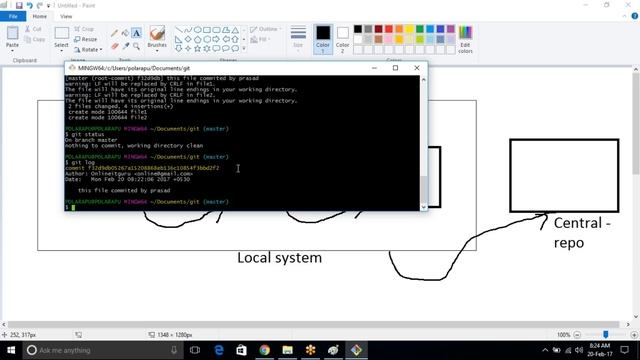640x360 pixels.
Task: Activate the Color 1 selector
Action: coord(323,39)
